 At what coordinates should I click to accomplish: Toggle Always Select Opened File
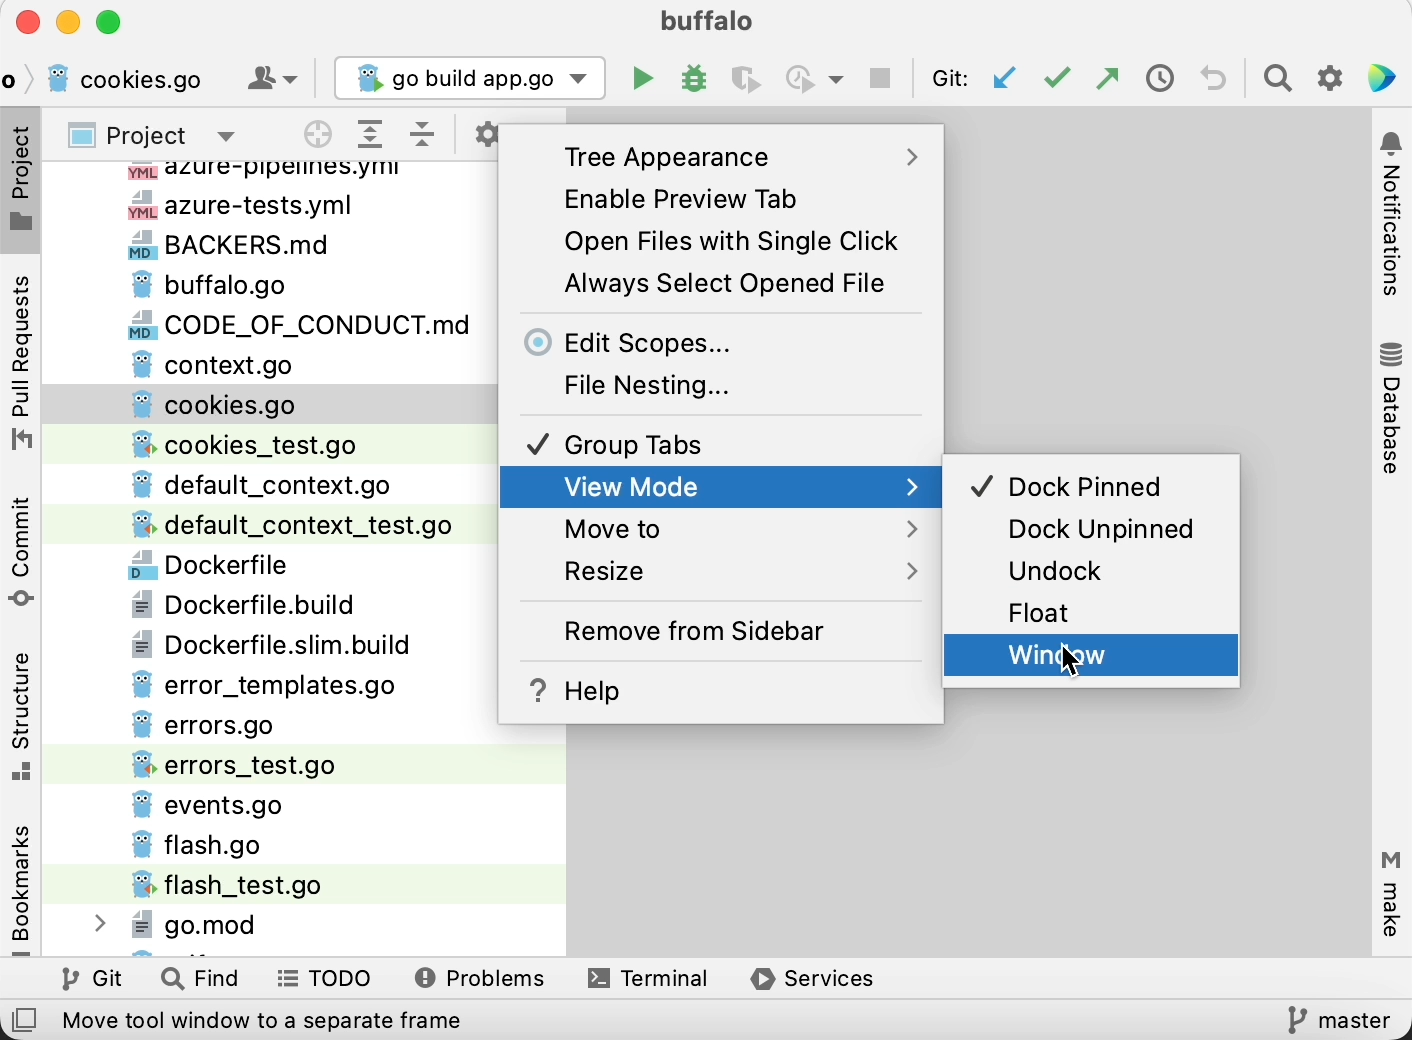tap(722, 284)
